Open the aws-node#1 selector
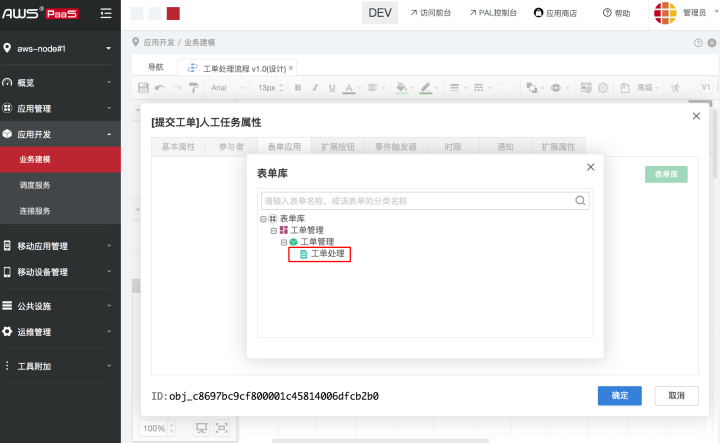 (x=58, y=49)
